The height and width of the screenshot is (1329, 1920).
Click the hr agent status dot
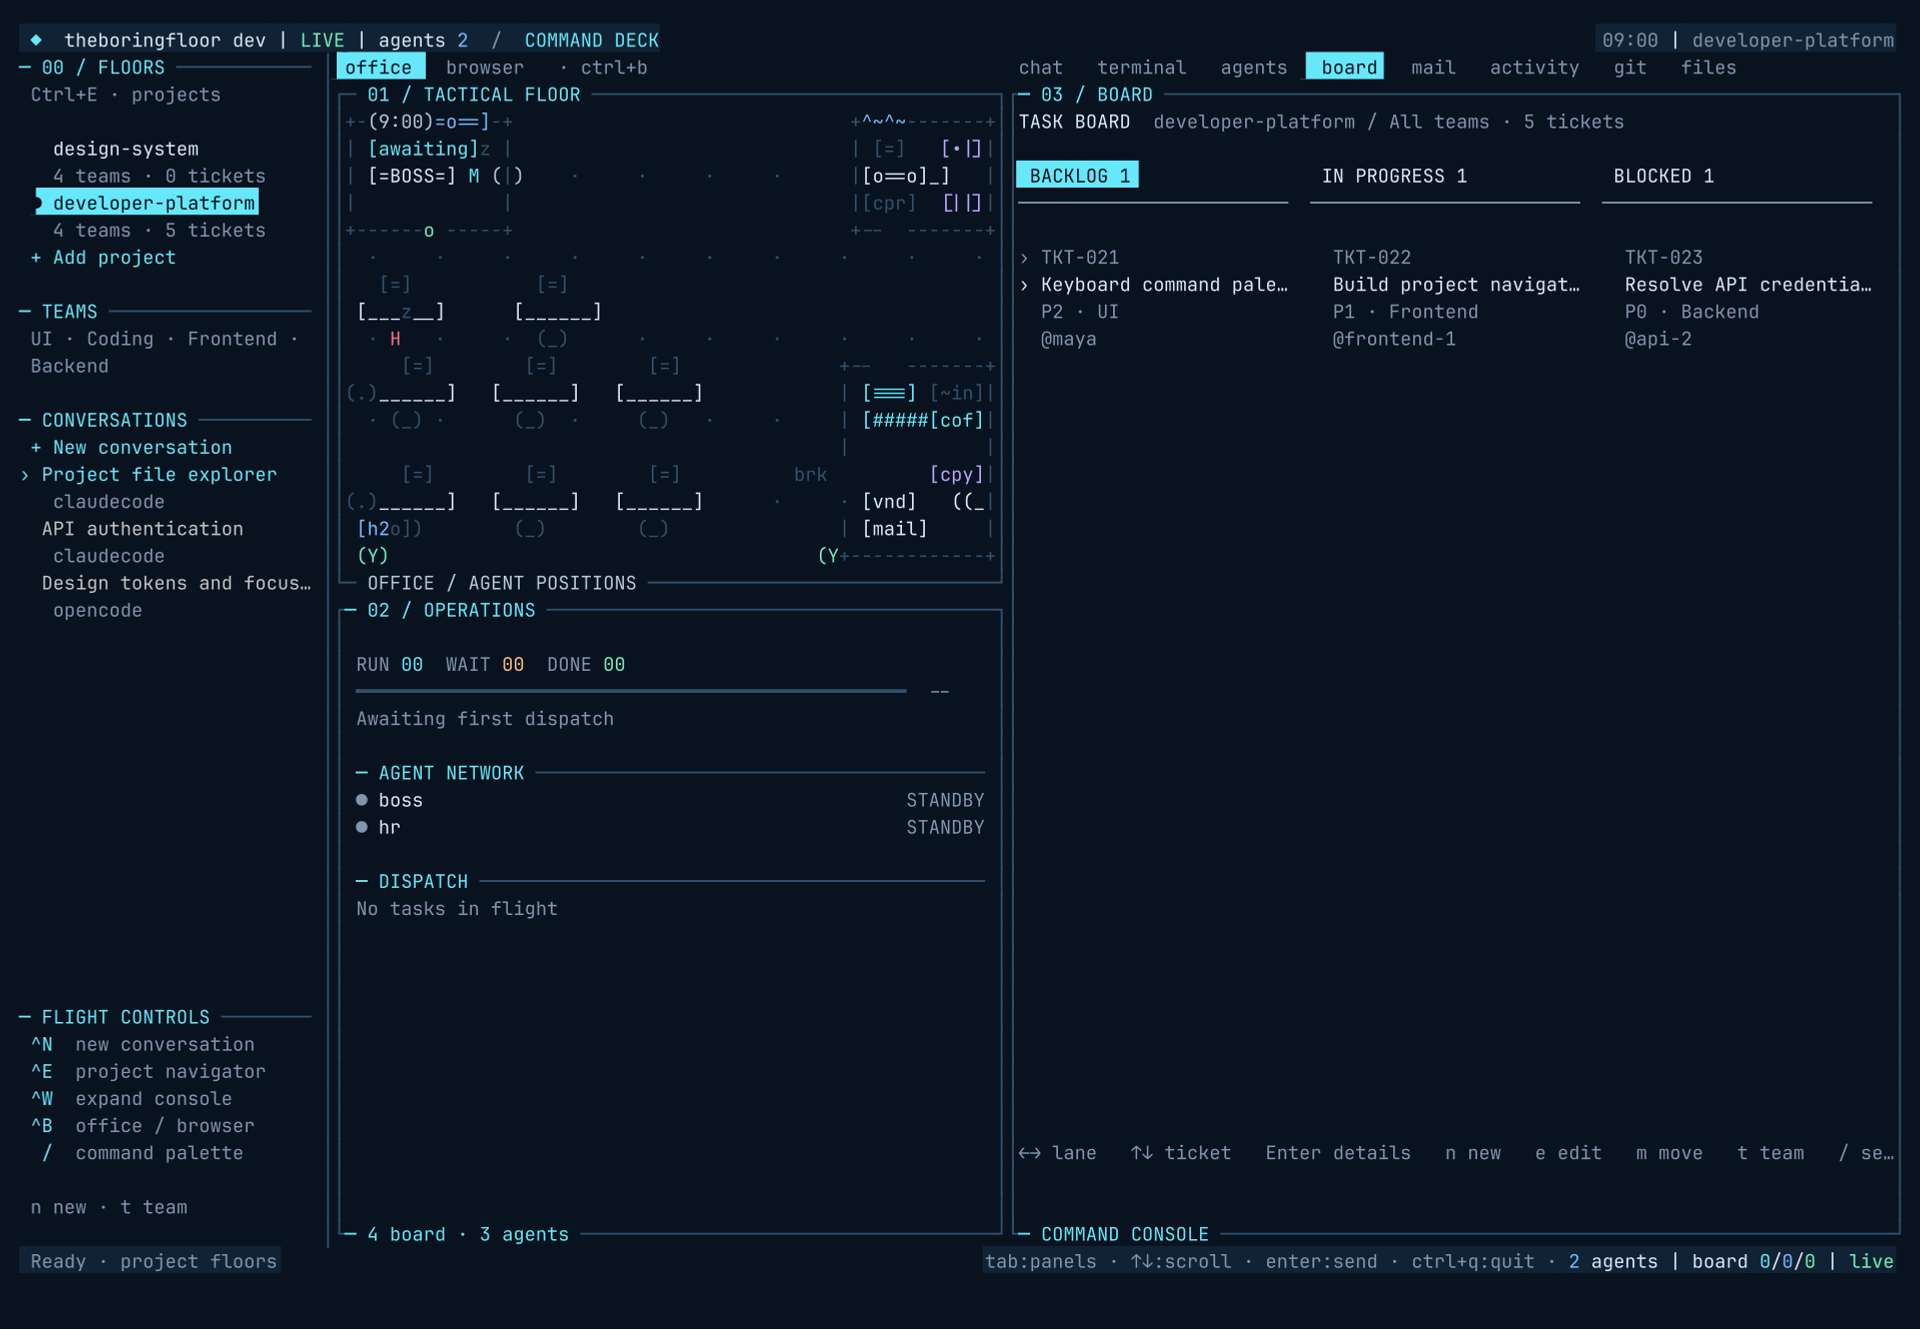pos(362,827)
